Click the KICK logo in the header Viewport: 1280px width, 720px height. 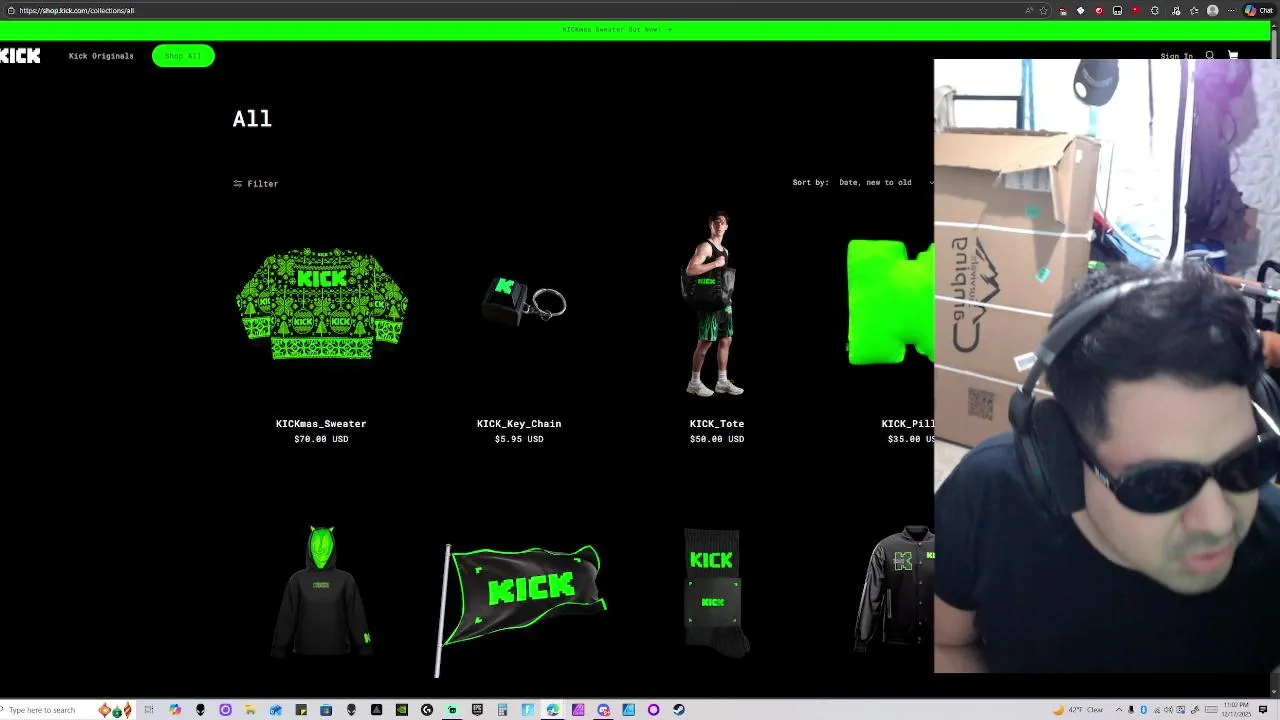tap(20, 56)
